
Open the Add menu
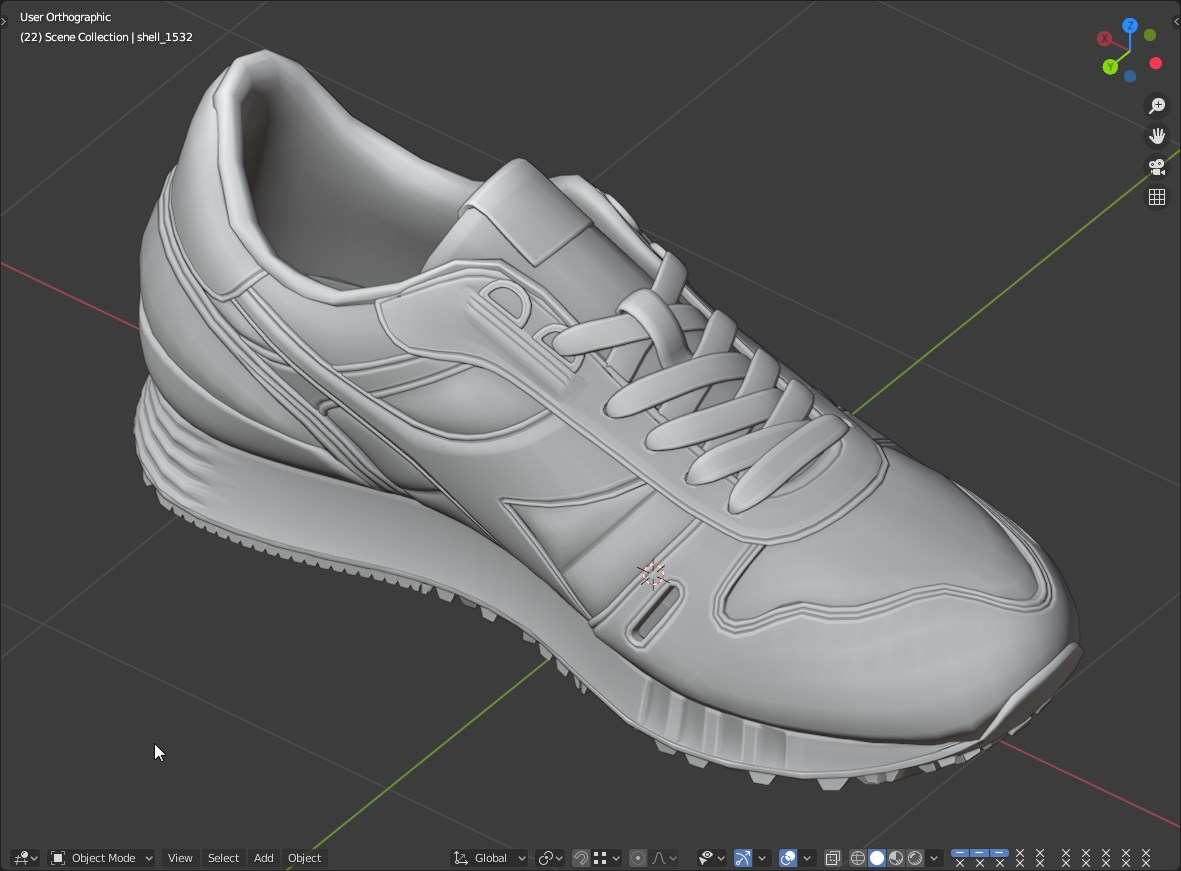coord(263,858)
